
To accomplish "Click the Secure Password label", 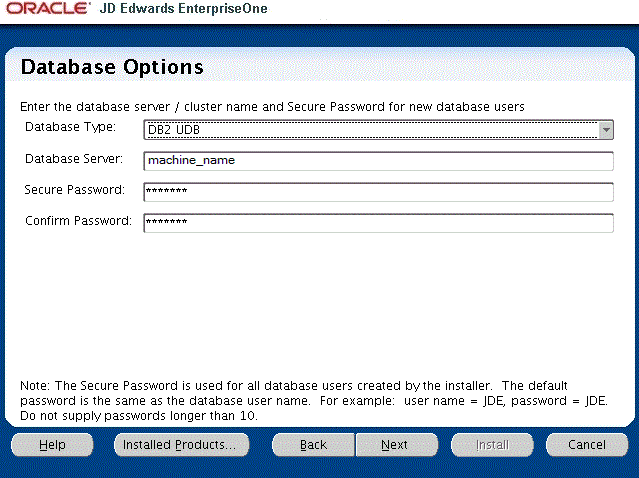I will 75,189.
